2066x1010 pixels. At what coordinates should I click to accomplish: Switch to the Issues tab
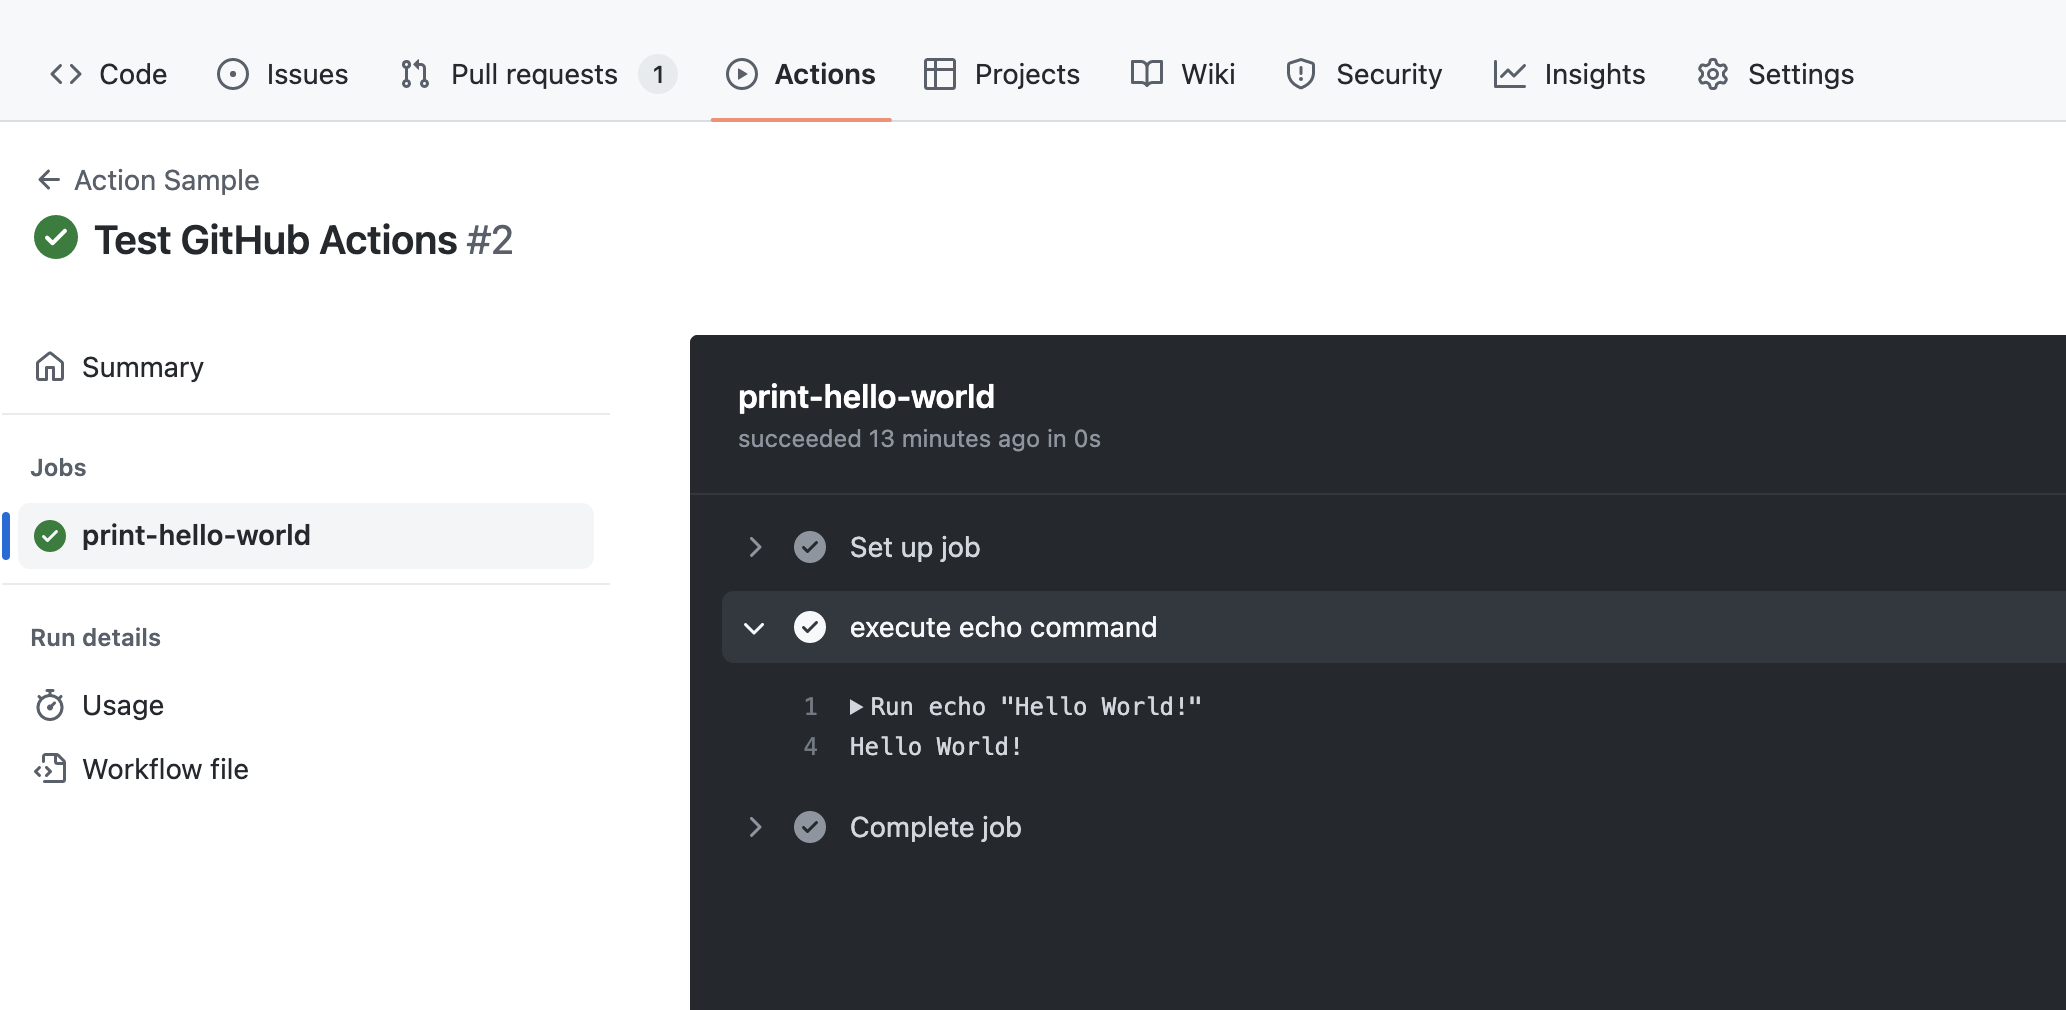click(x=283, y=74)
